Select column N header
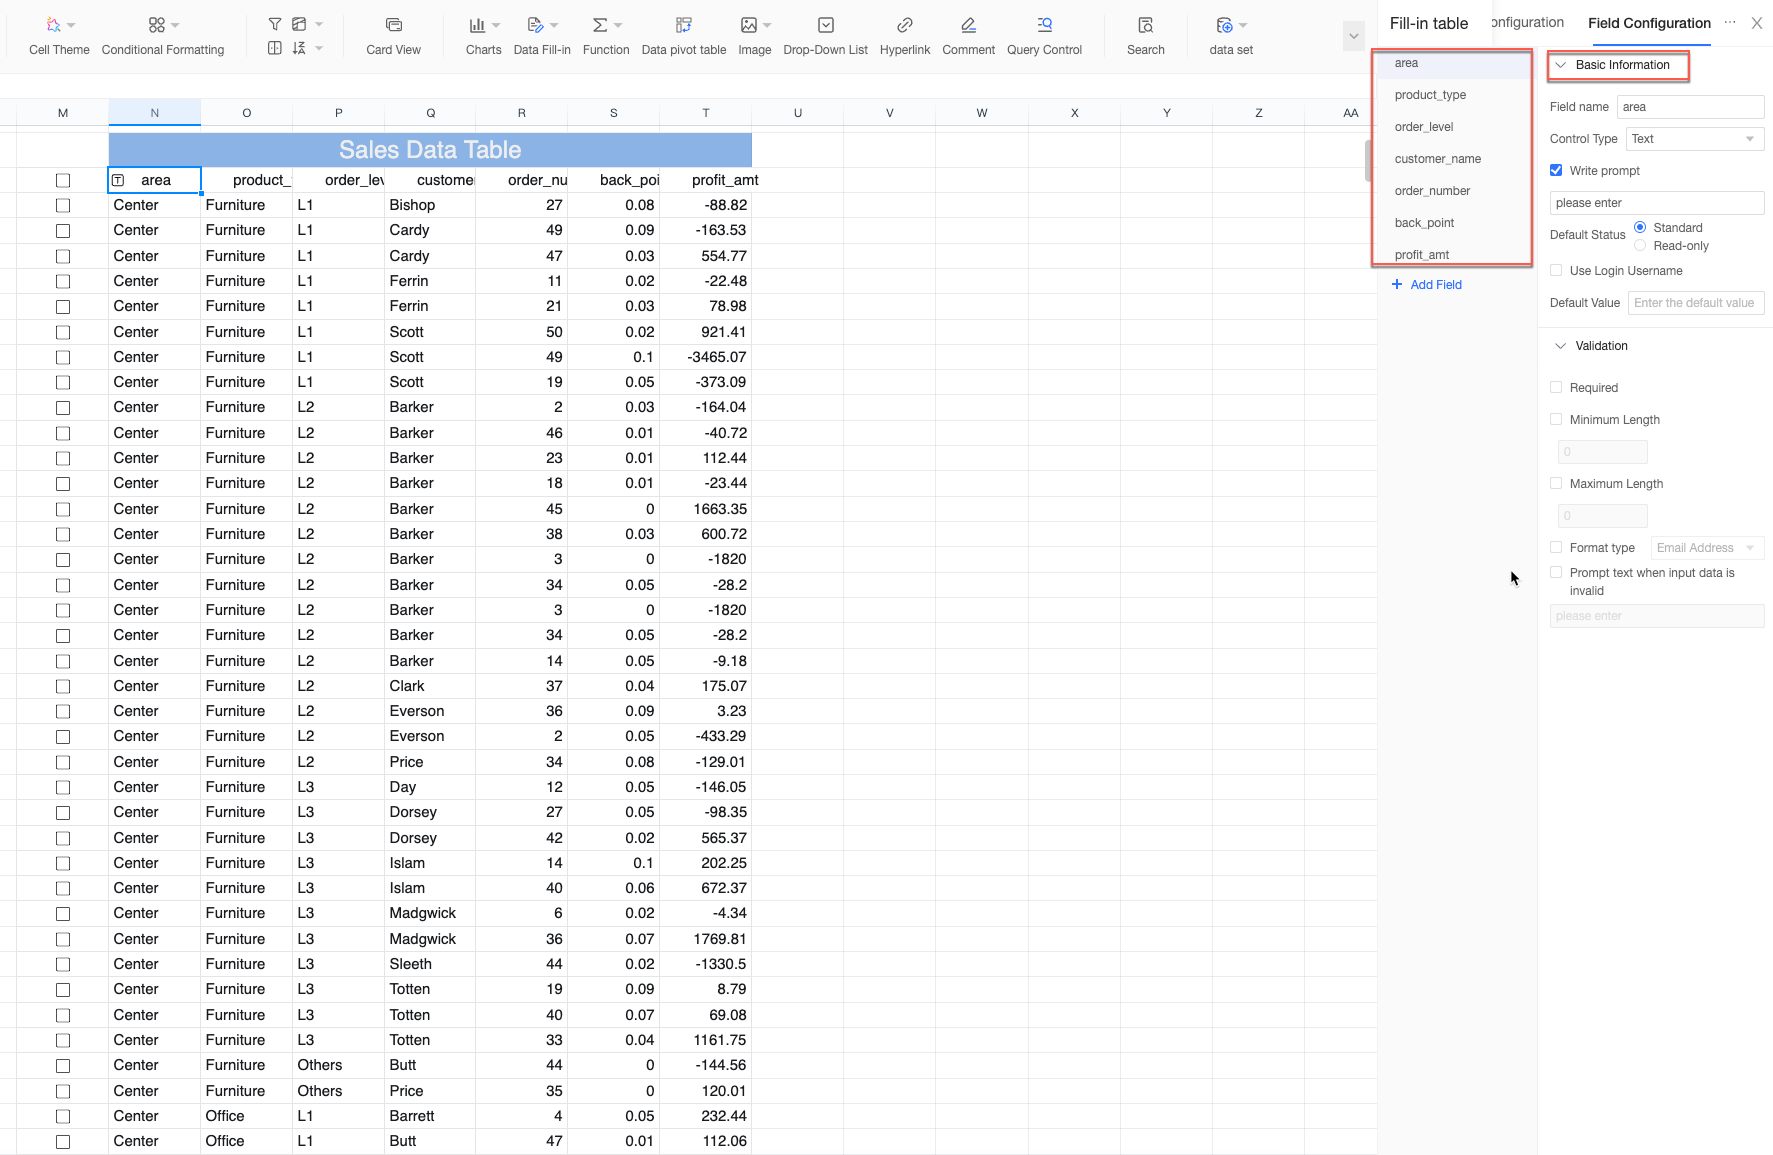 point(155,113)
